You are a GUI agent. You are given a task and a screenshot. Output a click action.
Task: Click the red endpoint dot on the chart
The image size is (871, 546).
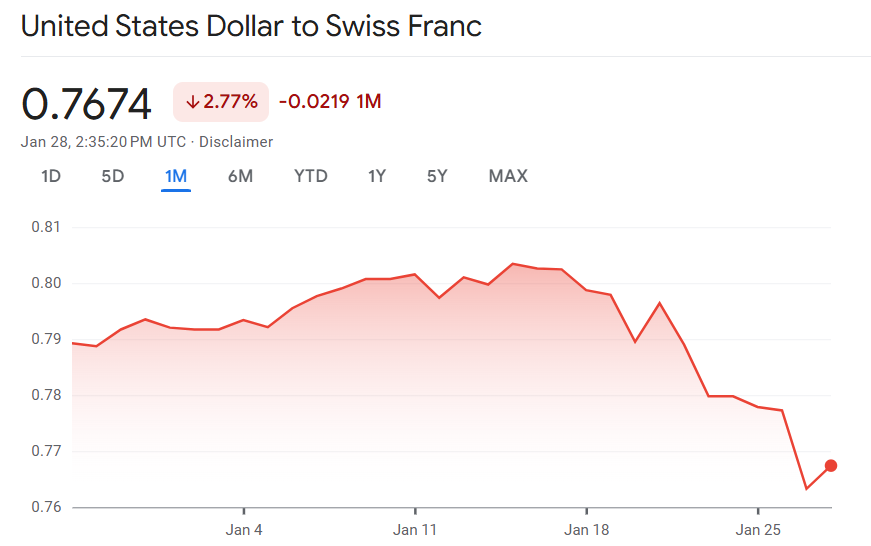[830, 466]
